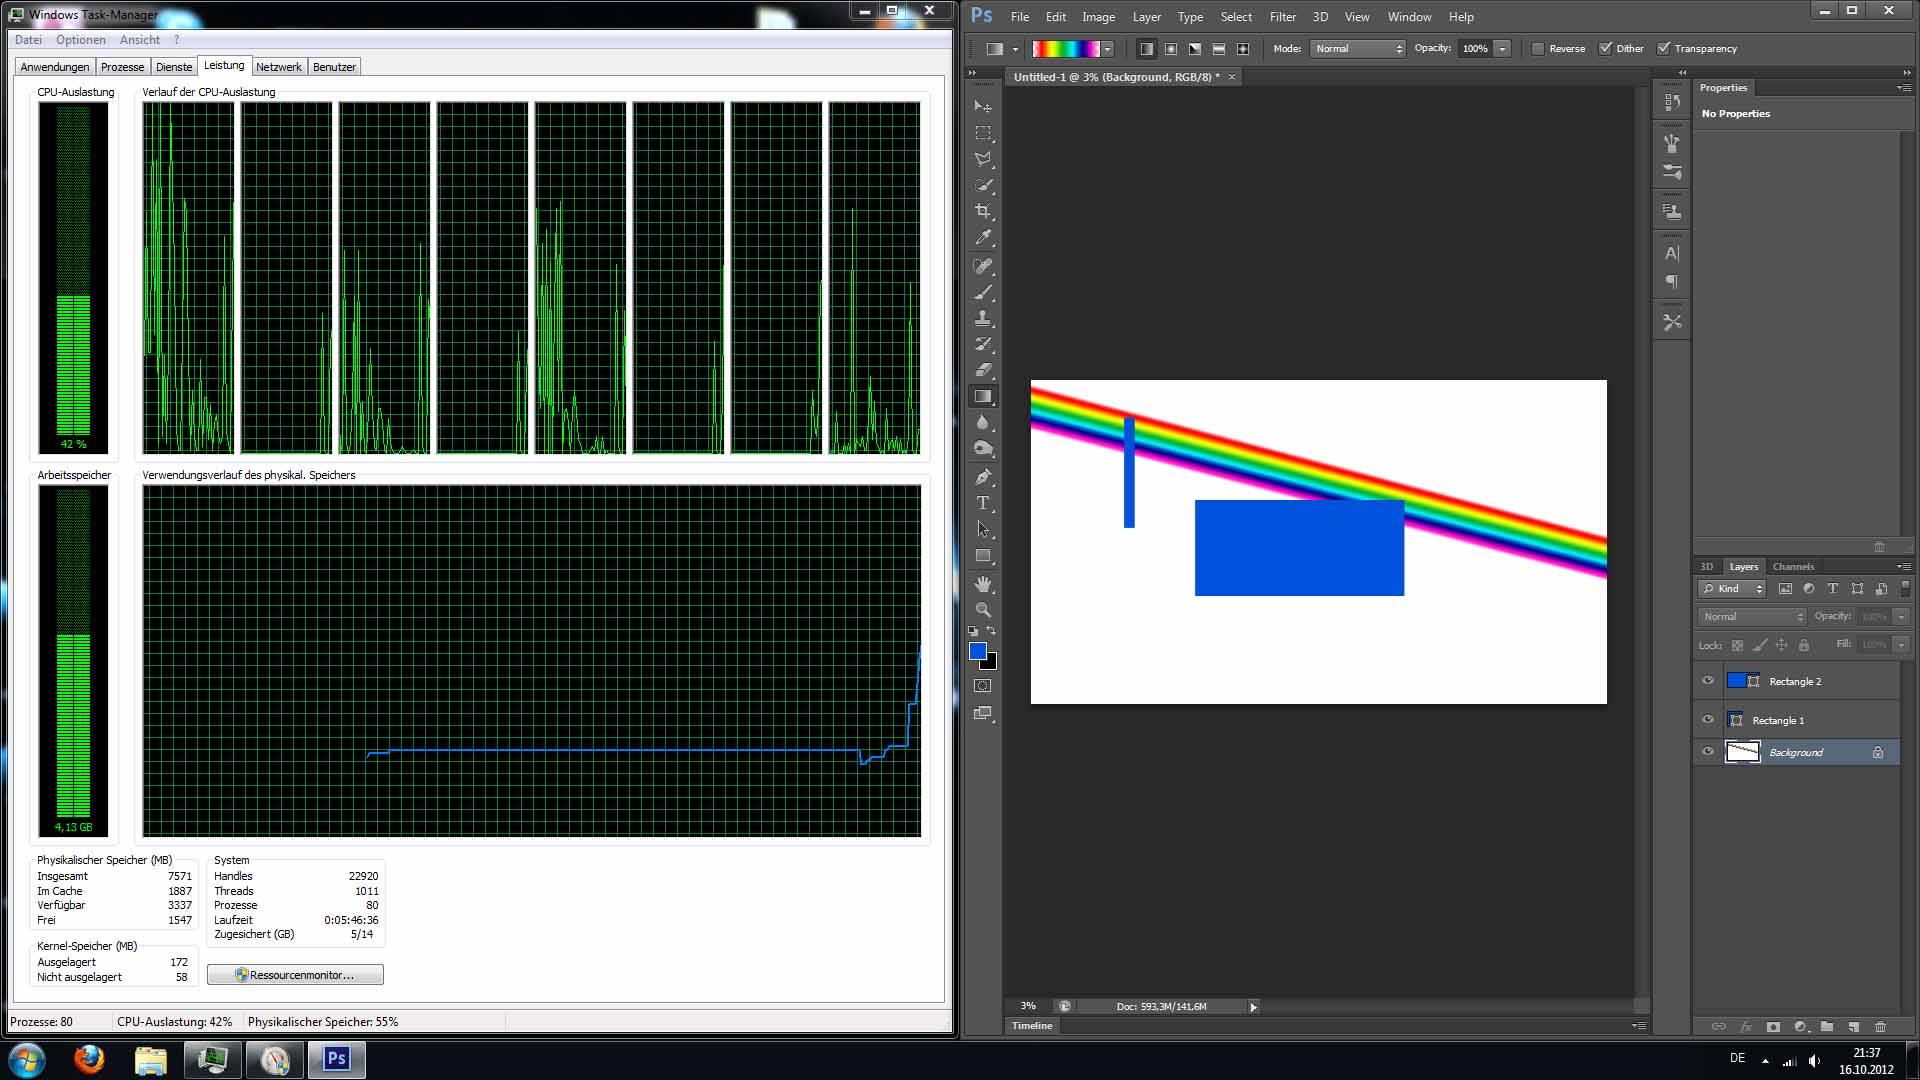This screenshot has height=1080, width=1920.
Task: Open the Filter menu in Photoshop
Action: [x=1282, y=17]
